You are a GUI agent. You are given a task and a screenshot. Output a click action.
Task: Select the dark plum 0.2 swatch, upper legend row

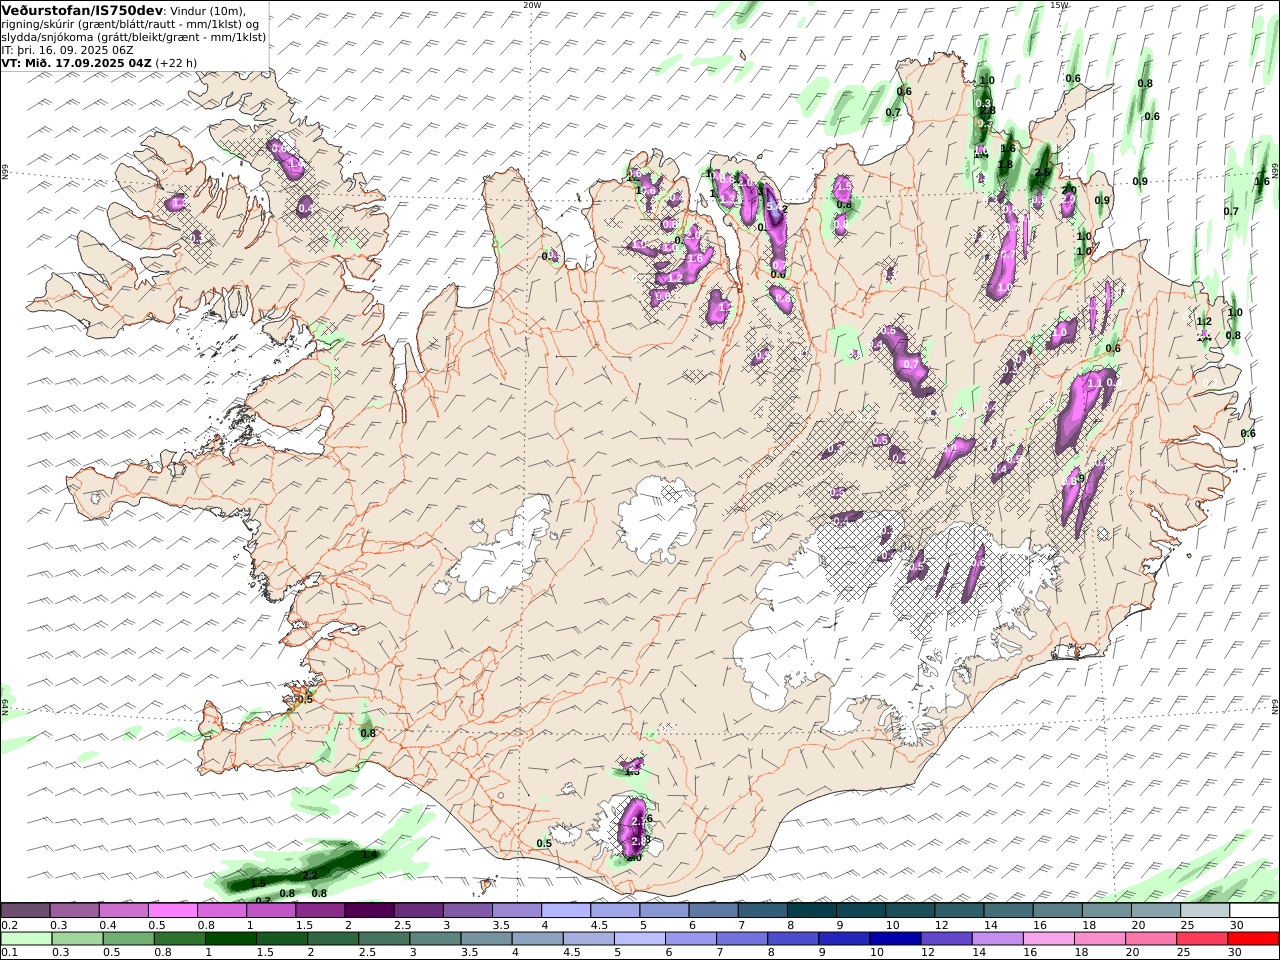pyautogui.click(x=25, y=910)
